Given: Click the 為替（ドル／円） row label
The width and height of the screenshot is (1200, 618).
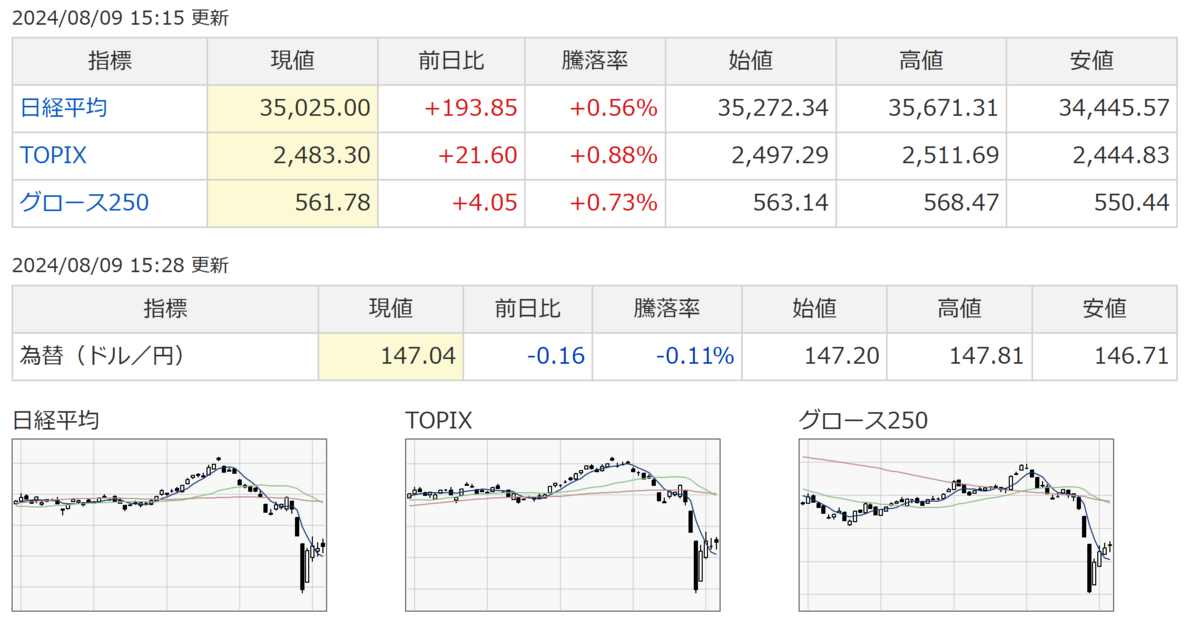Looking at the screenshot, I should (x=102, y=356).
